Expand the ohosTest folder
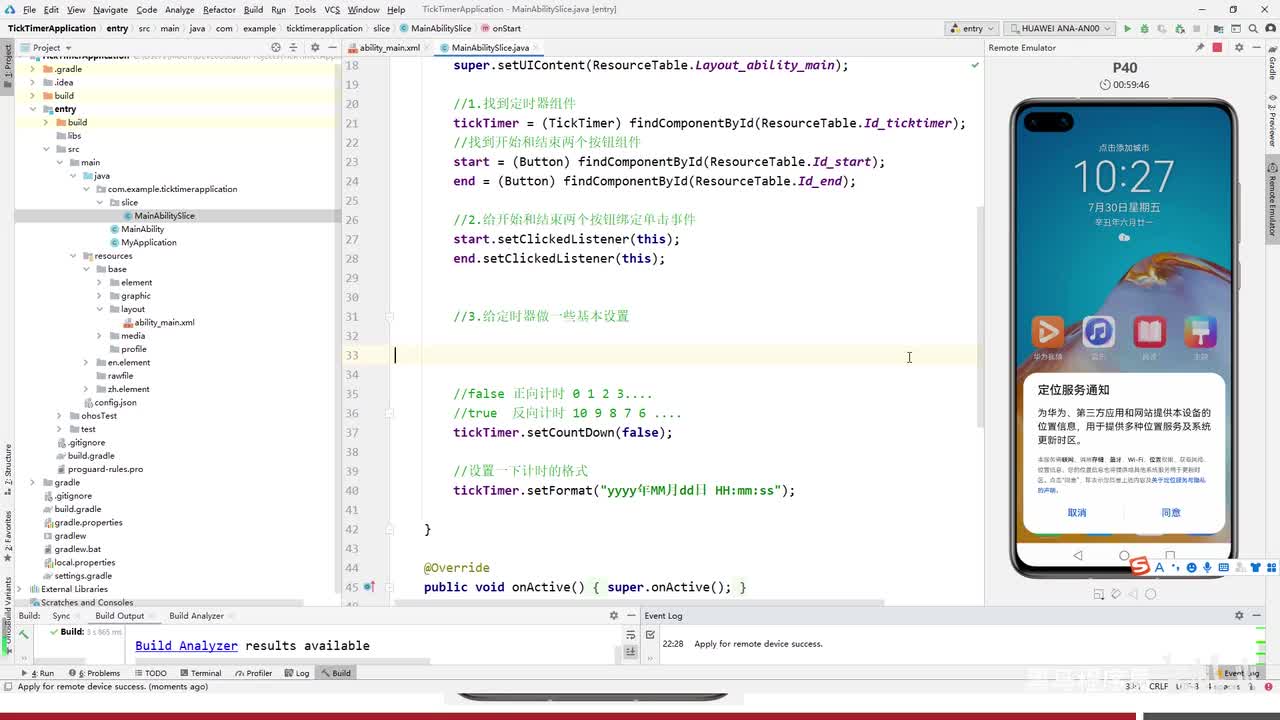 (59, 416)
